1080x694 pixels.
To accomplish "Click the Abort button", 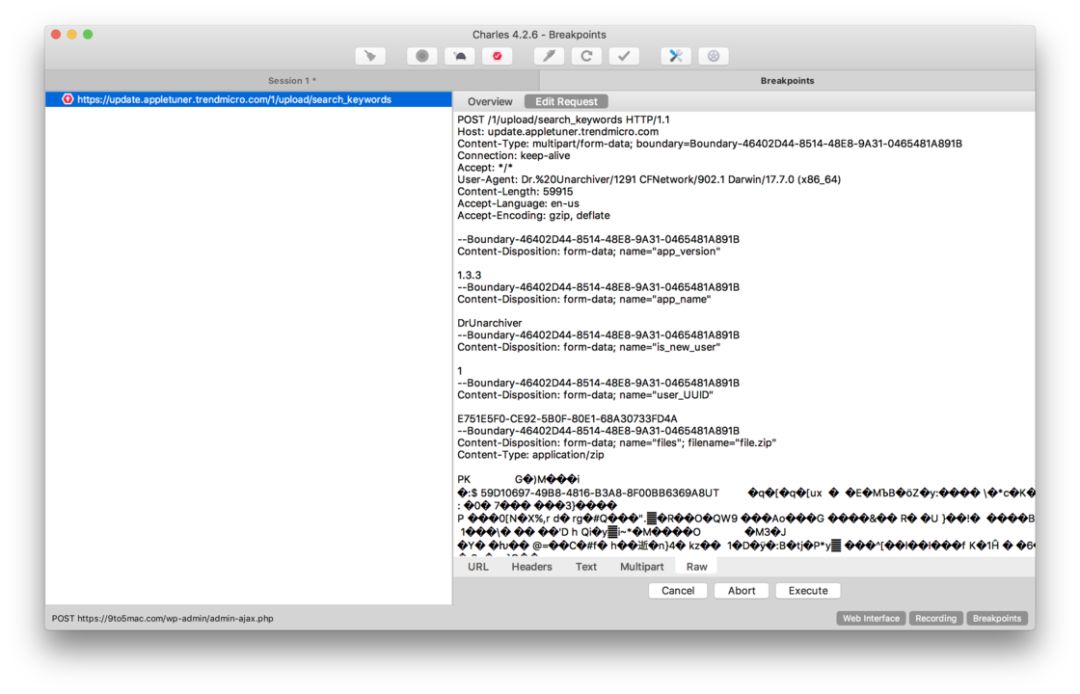I will (742, 591).
